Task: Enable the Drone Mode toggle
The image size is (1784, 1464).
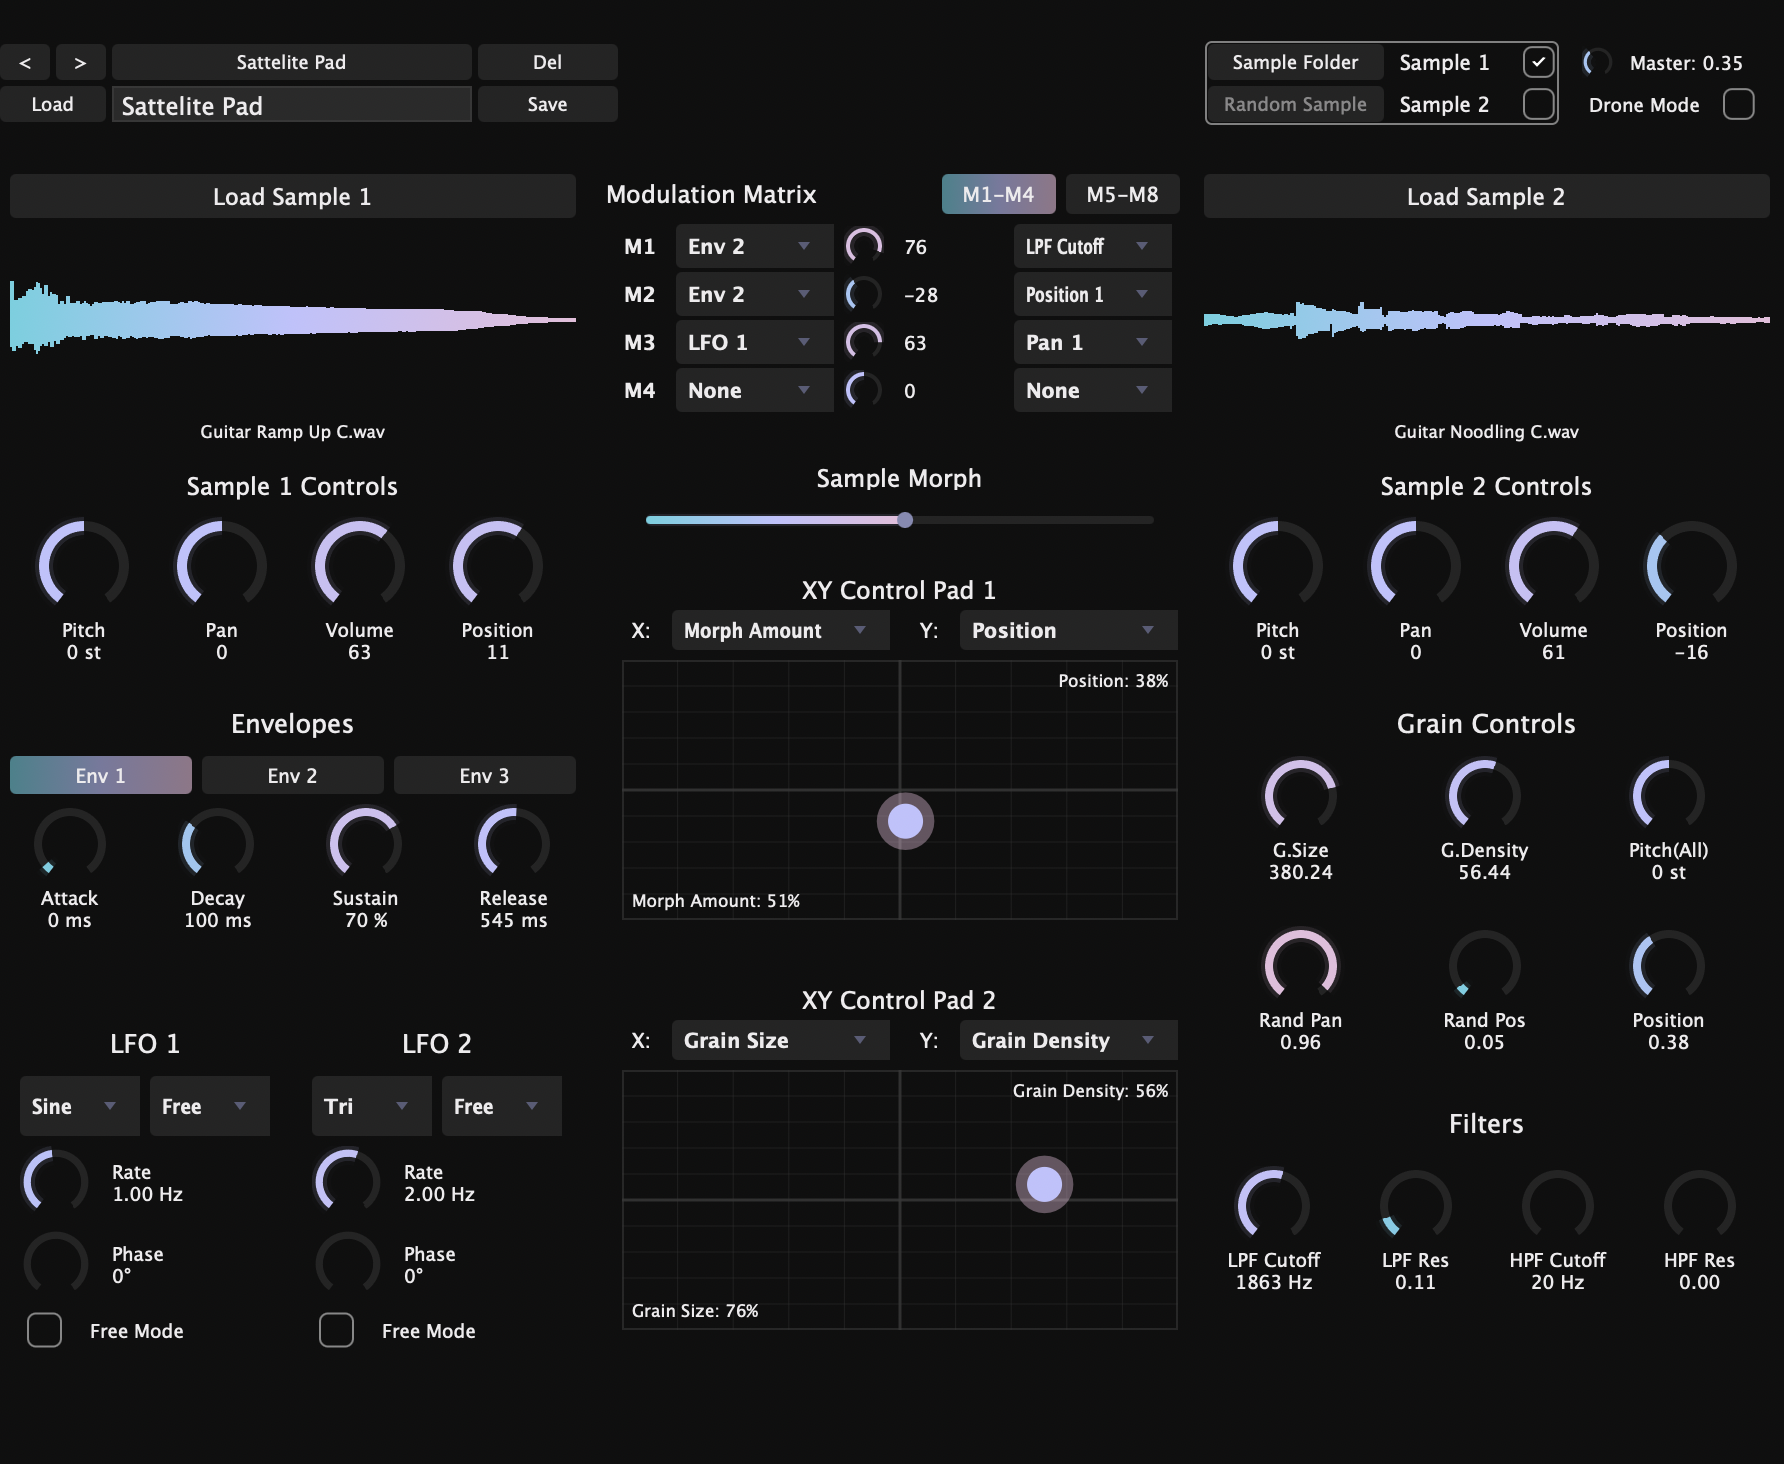Action: pyautogui.click(x=1739, y=103)
